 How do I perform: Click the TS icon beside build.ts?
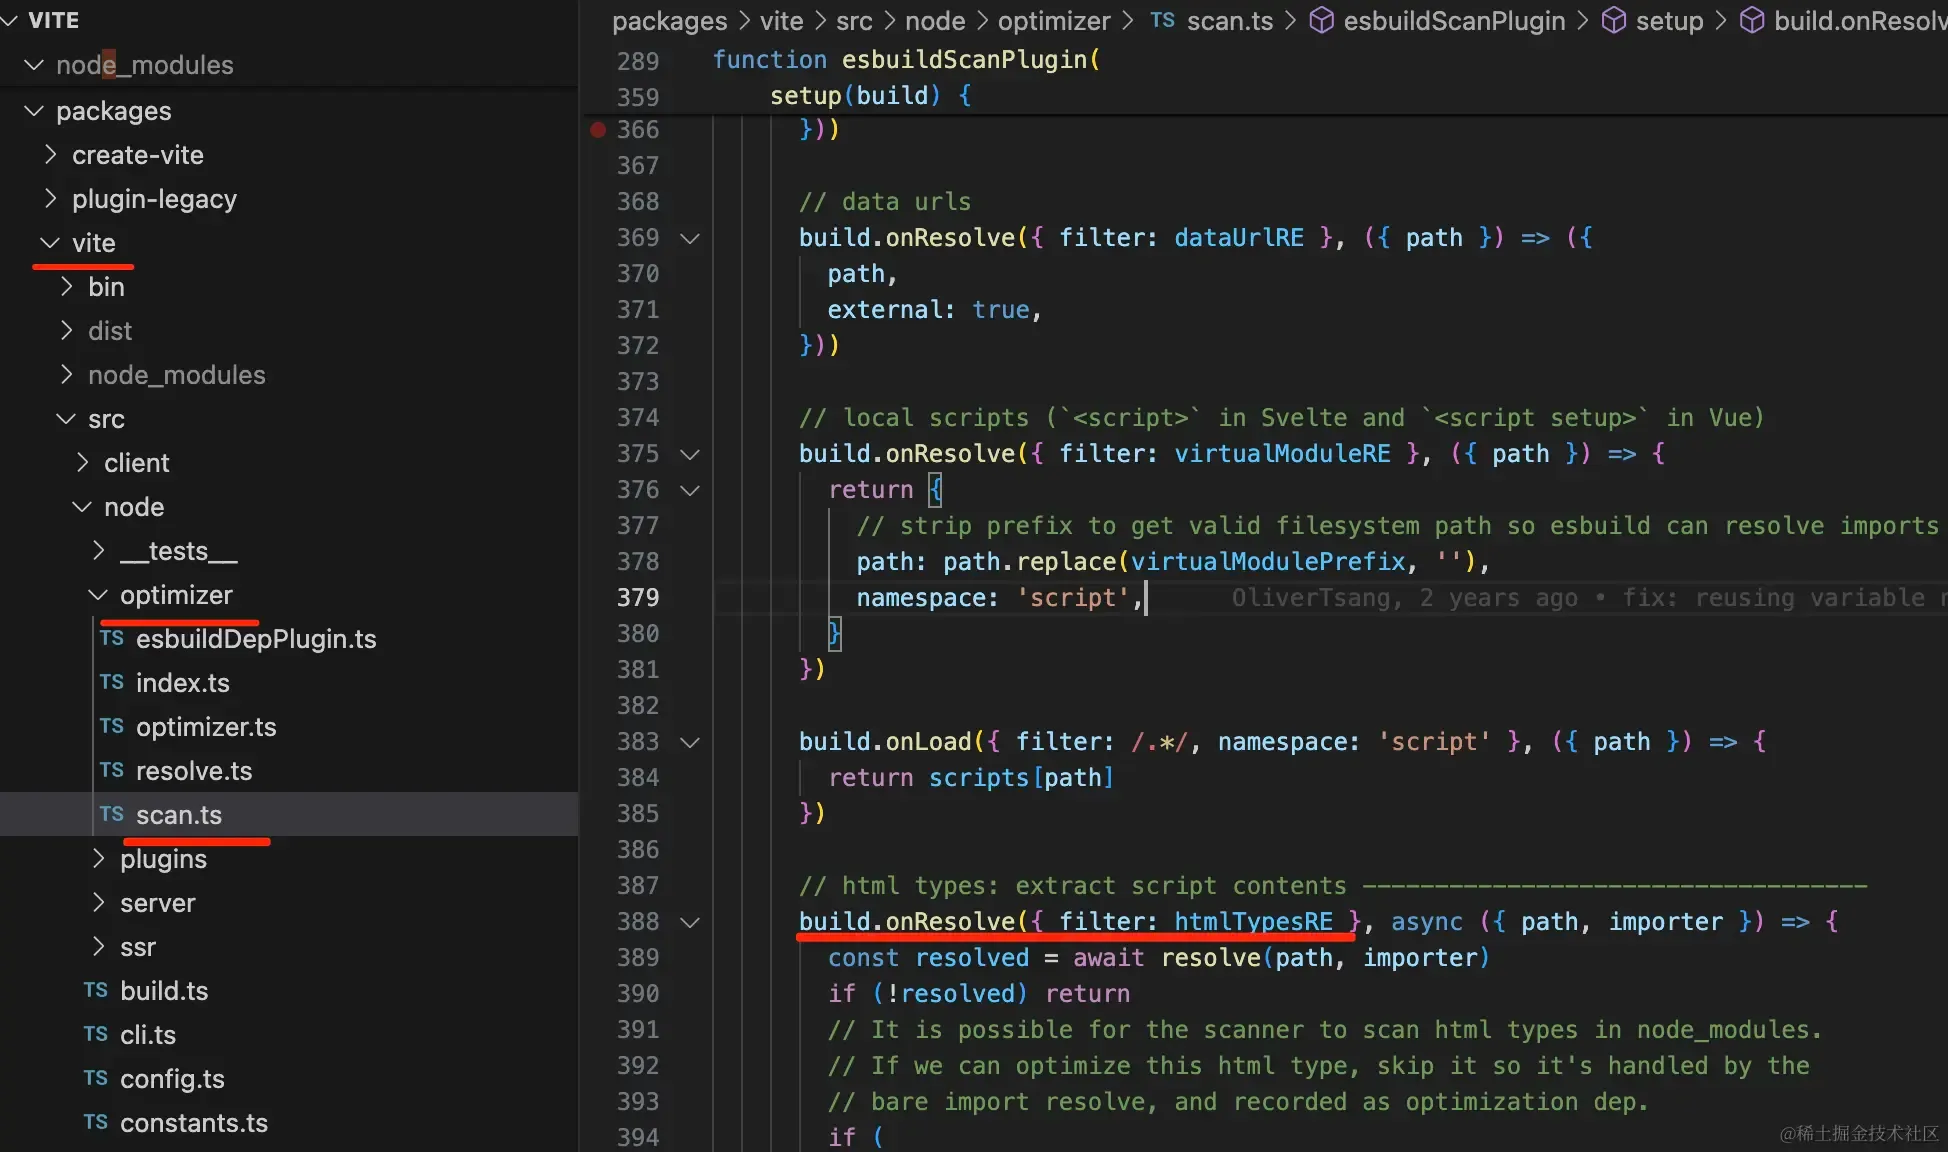pyautogui.click(x=95, y=990)
